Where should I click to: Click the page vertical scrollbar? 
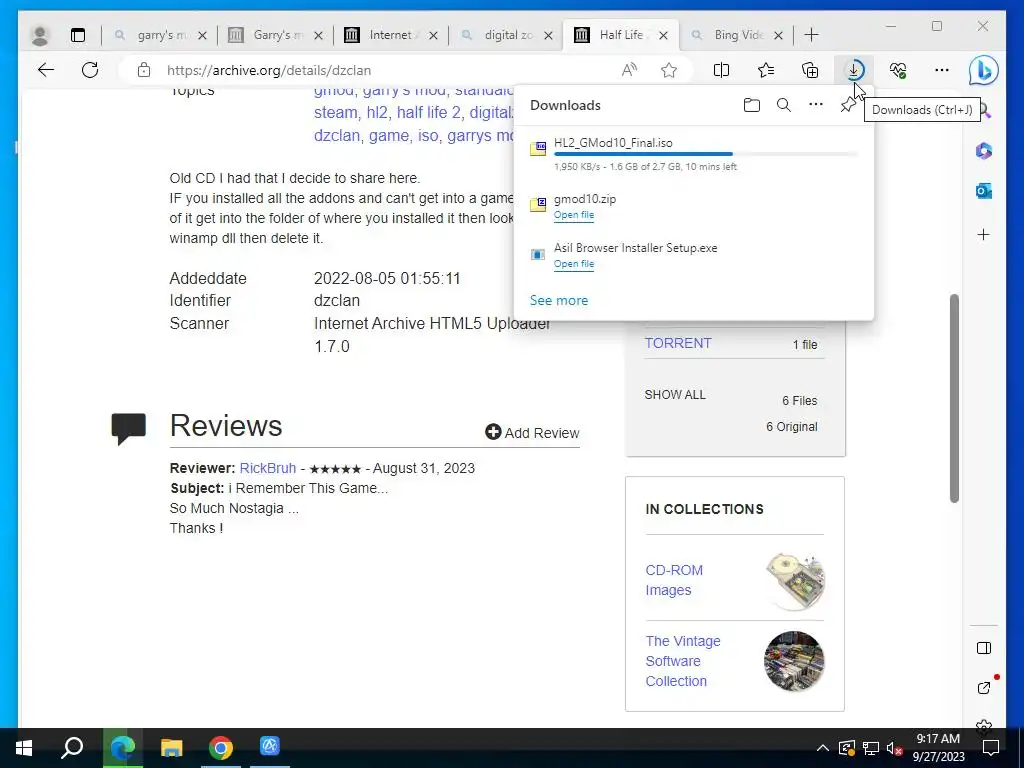(954, 398)
